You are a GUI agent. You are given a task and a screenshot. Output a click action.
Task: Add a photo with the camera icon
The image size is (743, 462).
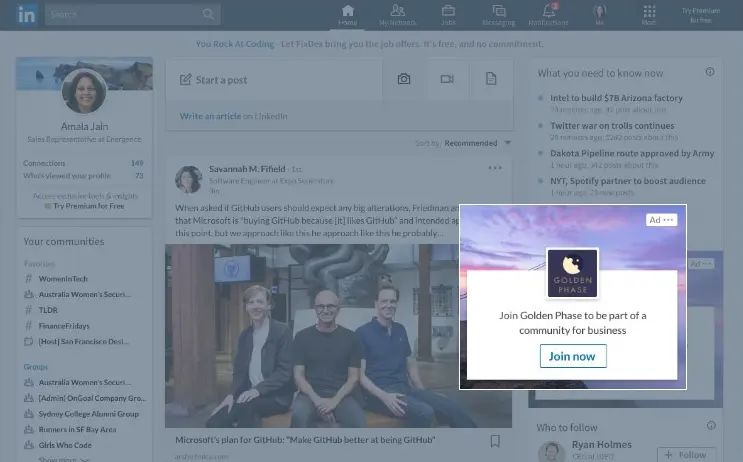click(x=404, y=79)
